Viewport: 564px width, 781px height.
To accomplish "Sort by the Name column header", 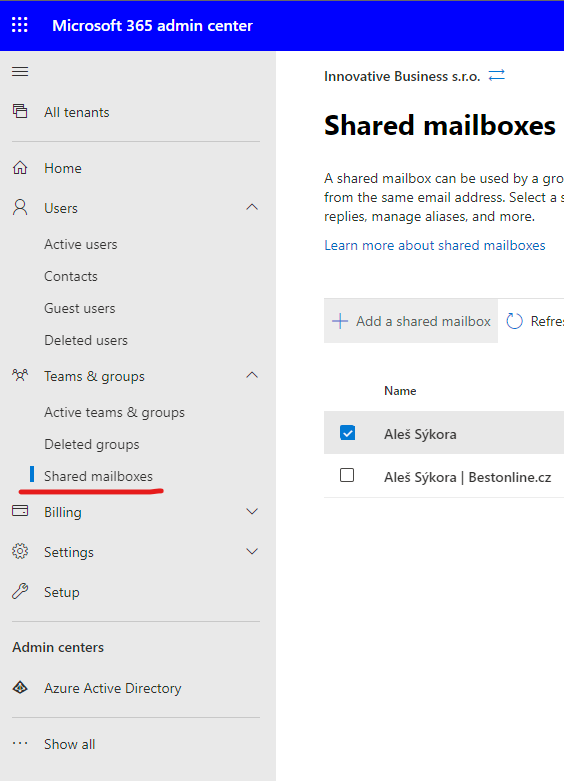I will point(400,391).
